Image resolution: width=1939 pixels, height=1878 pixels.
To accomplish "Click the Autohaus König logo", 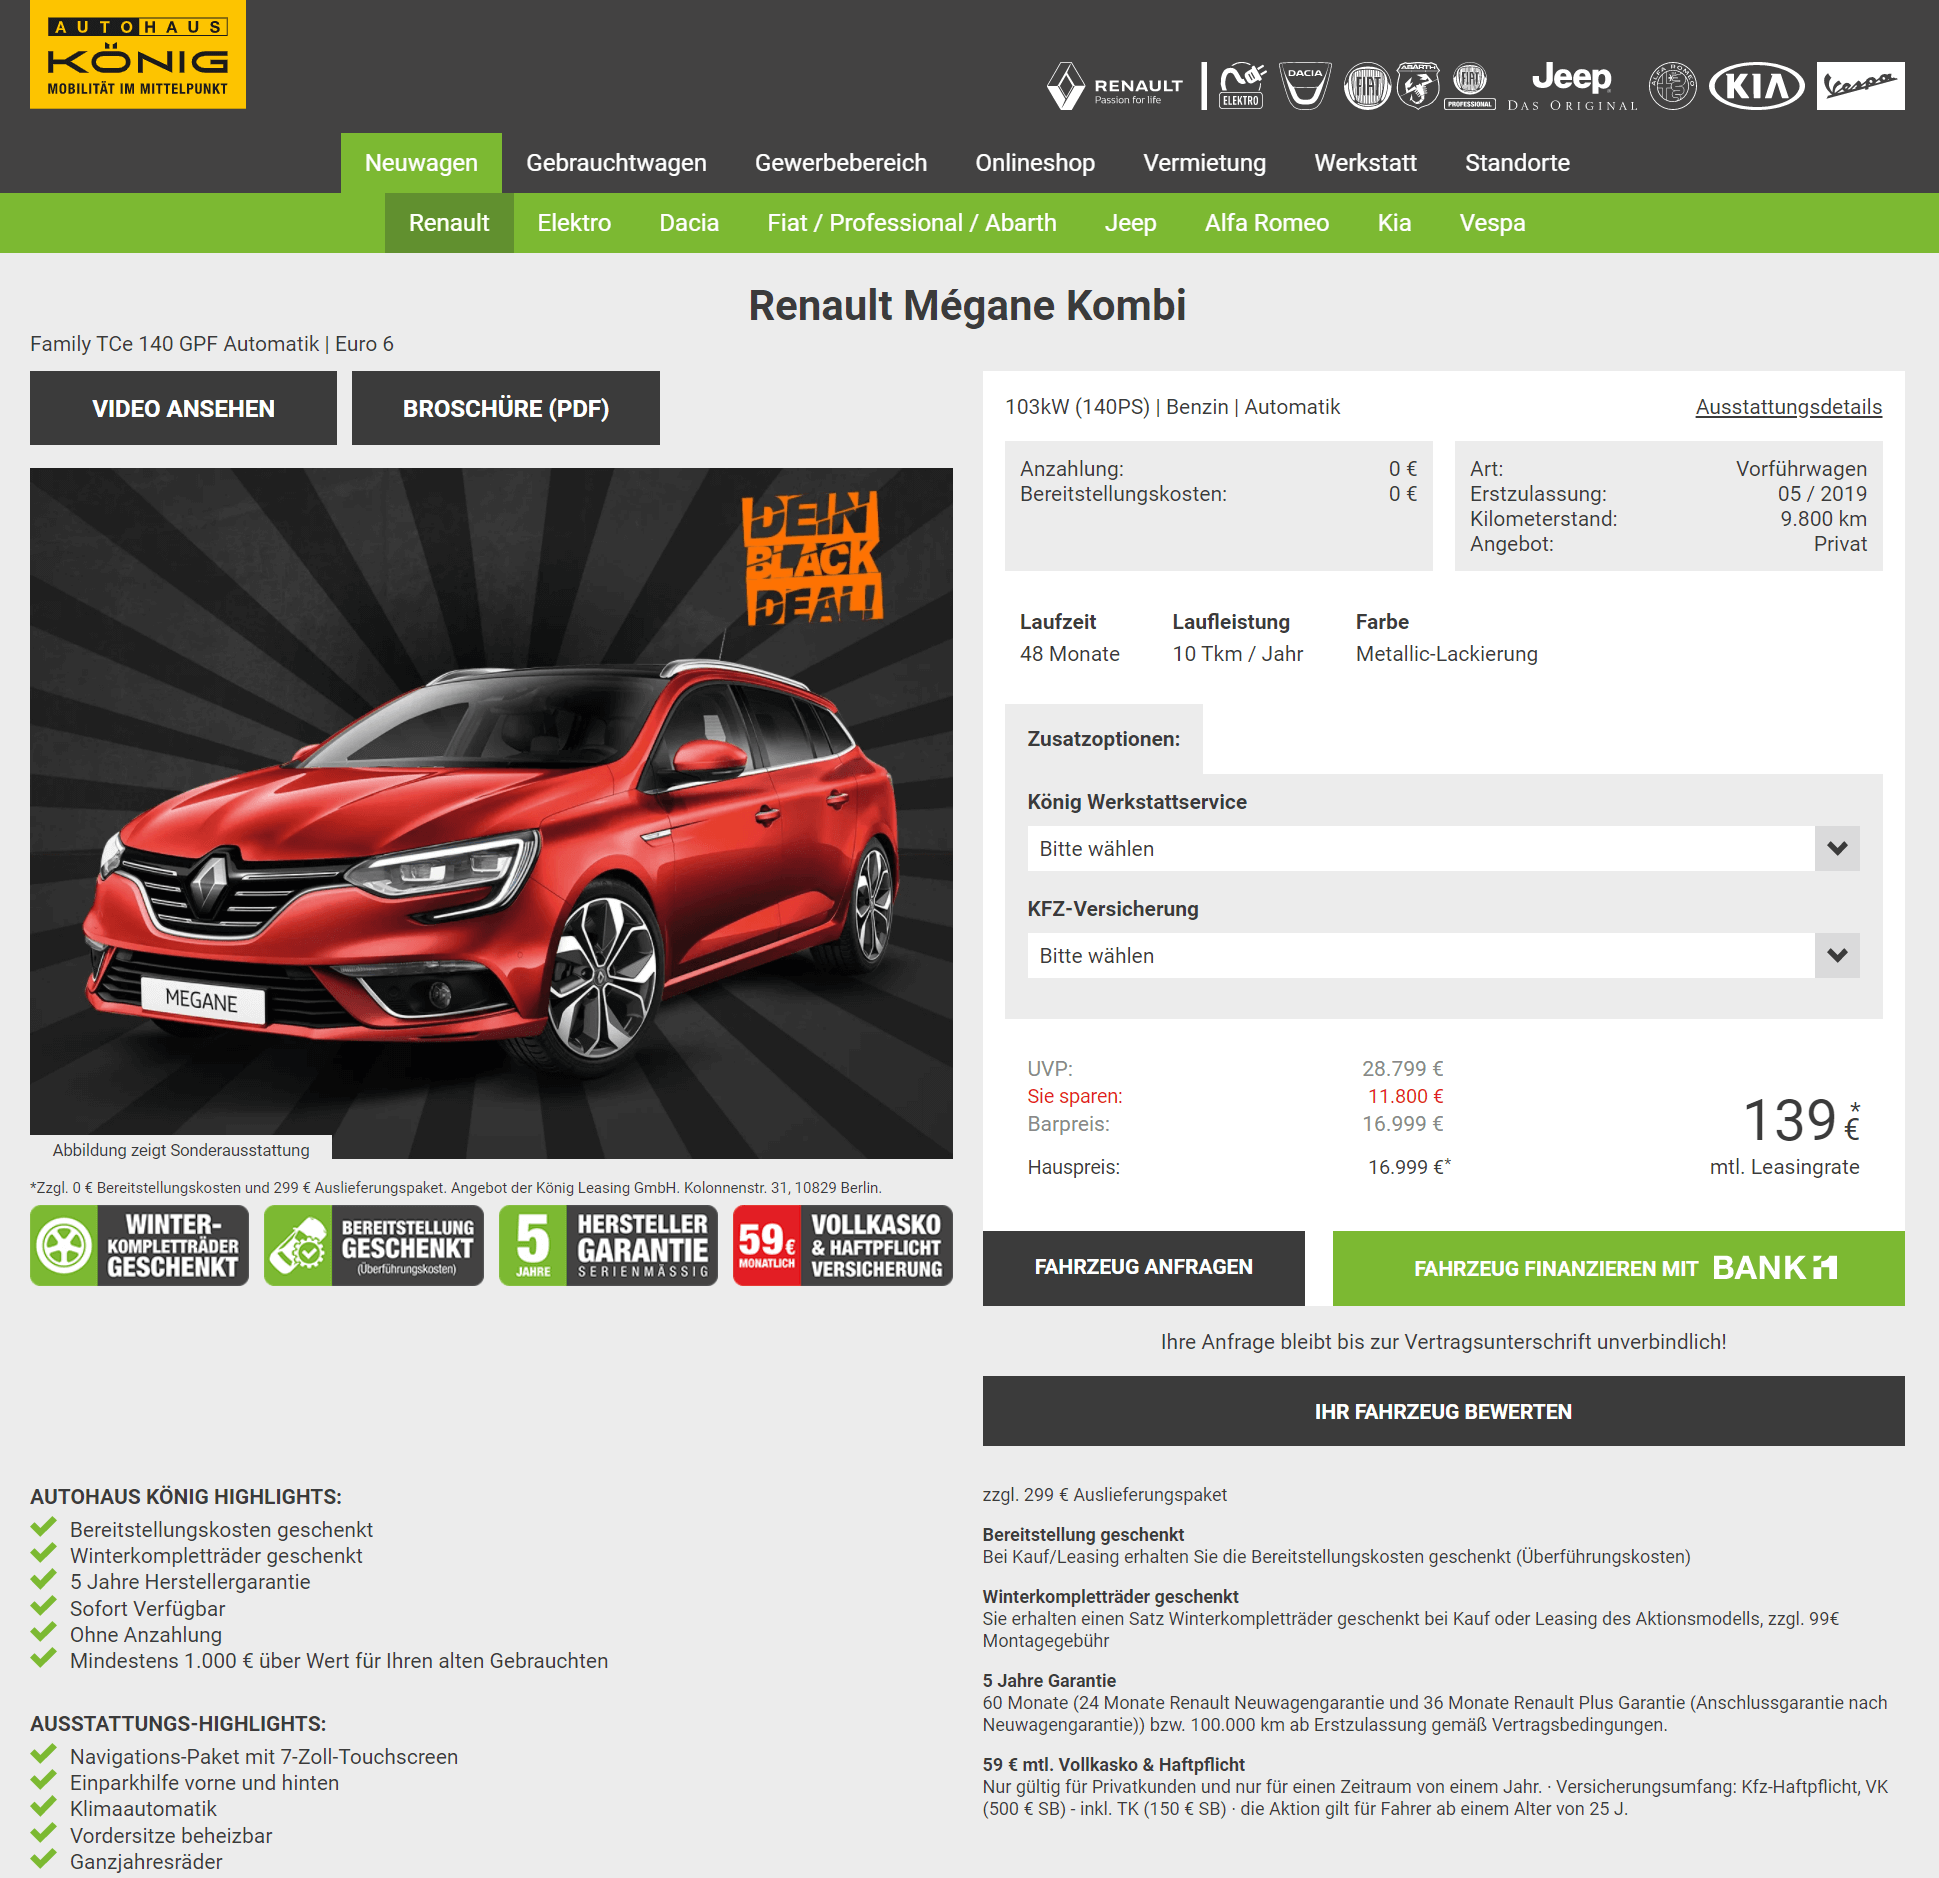I will pos(138,54).
